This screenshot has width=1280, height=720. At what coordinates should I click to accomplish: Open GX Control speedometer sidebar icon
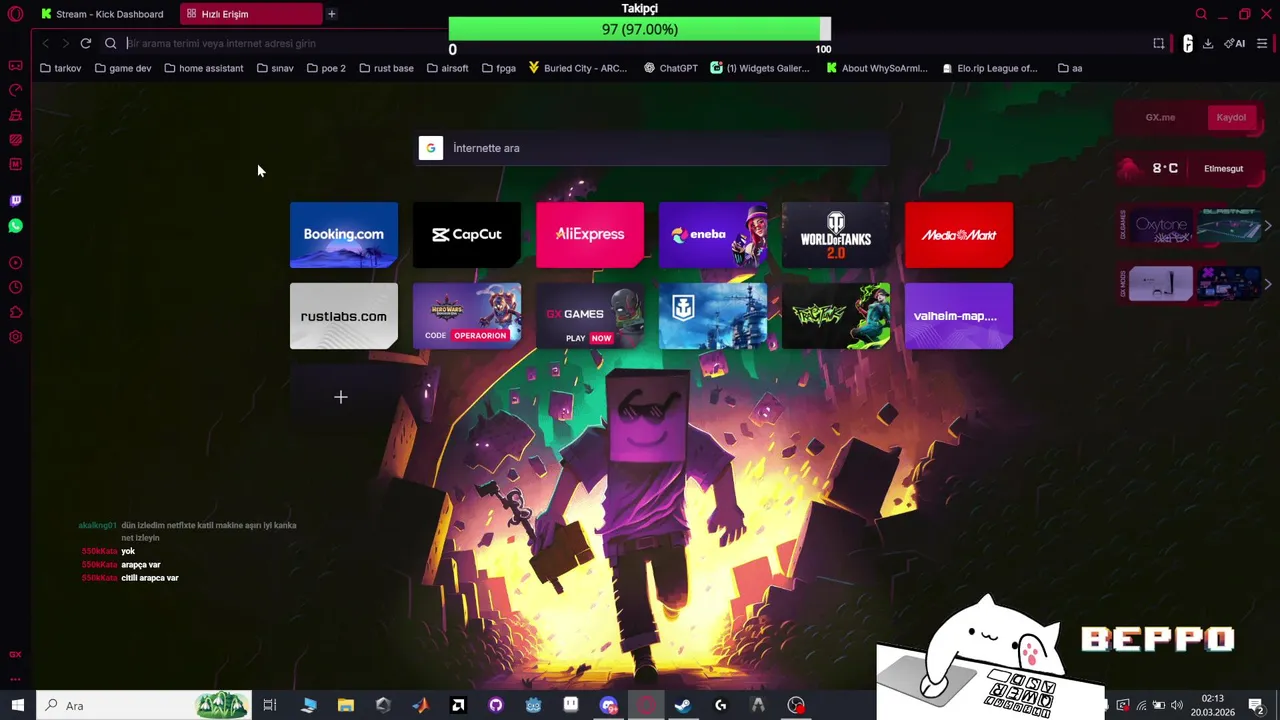point(15,90)
